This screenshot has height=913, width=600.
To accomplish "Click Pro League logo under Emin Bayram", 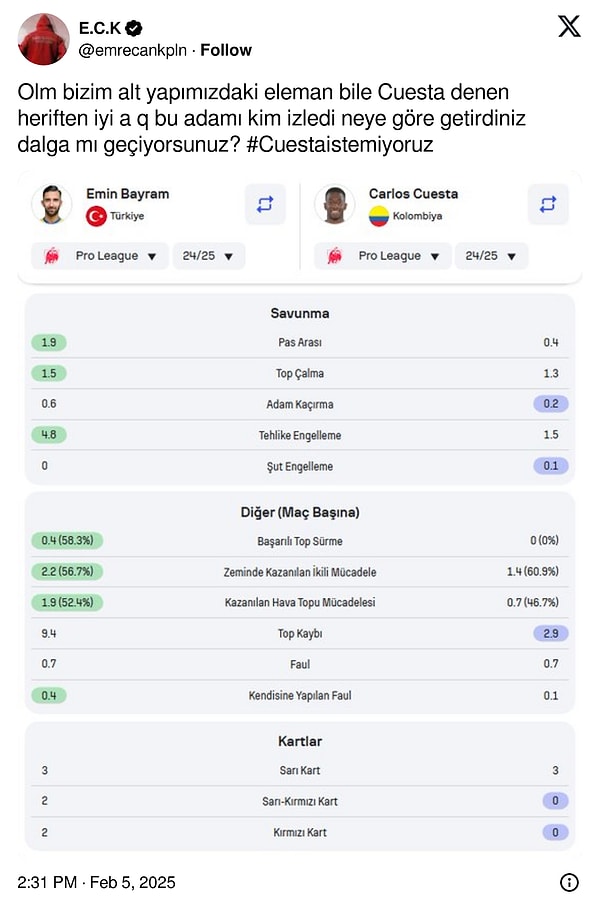I will click(52, 256).
